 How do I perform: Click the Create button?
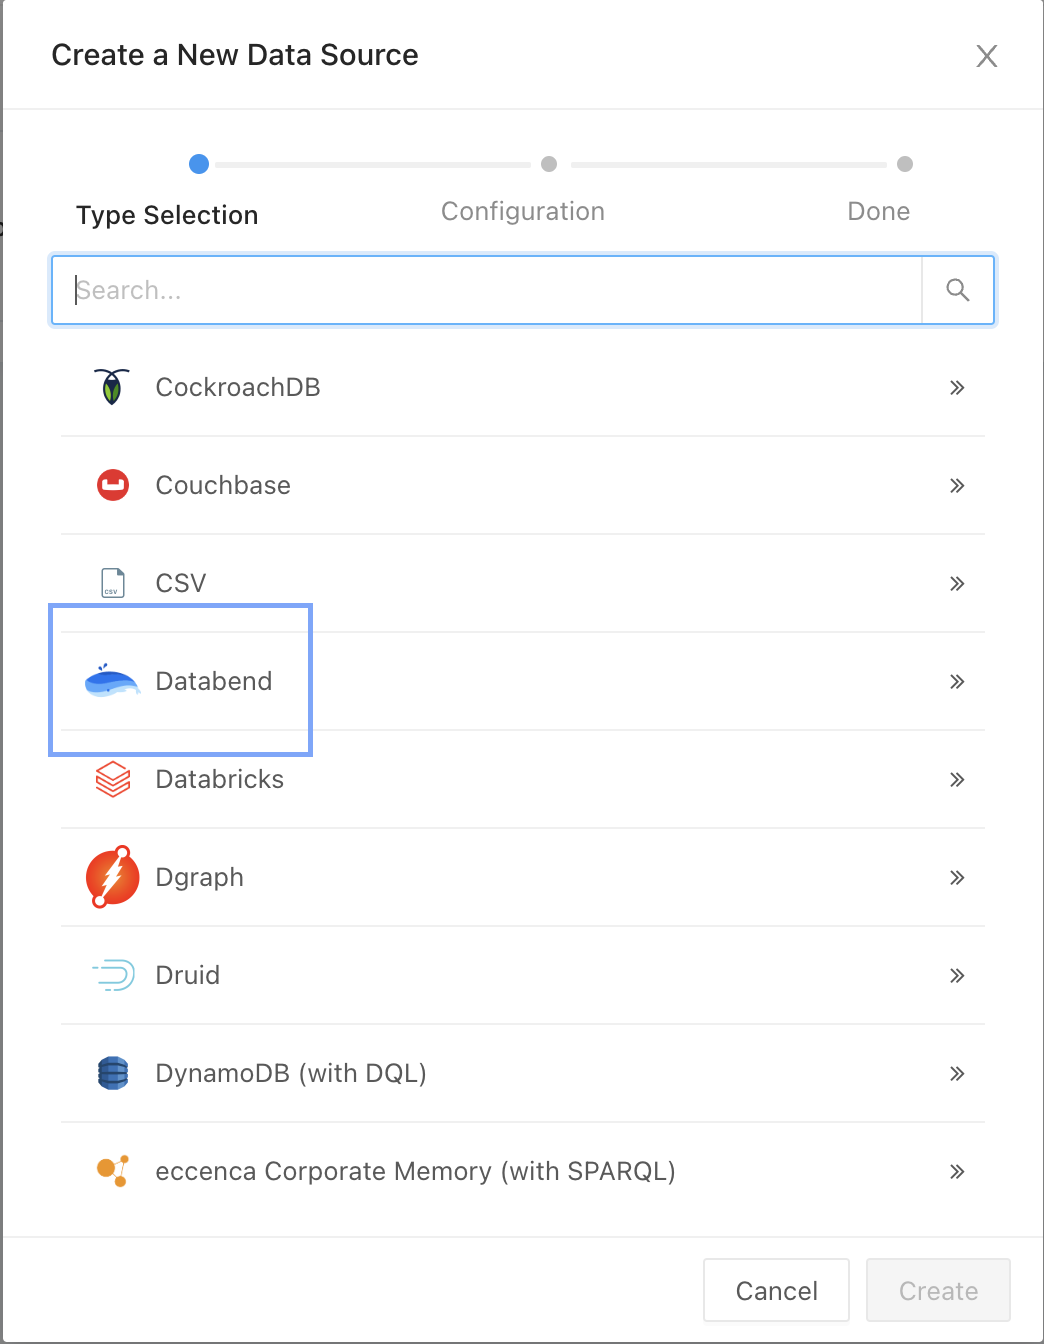point(938,1291)
